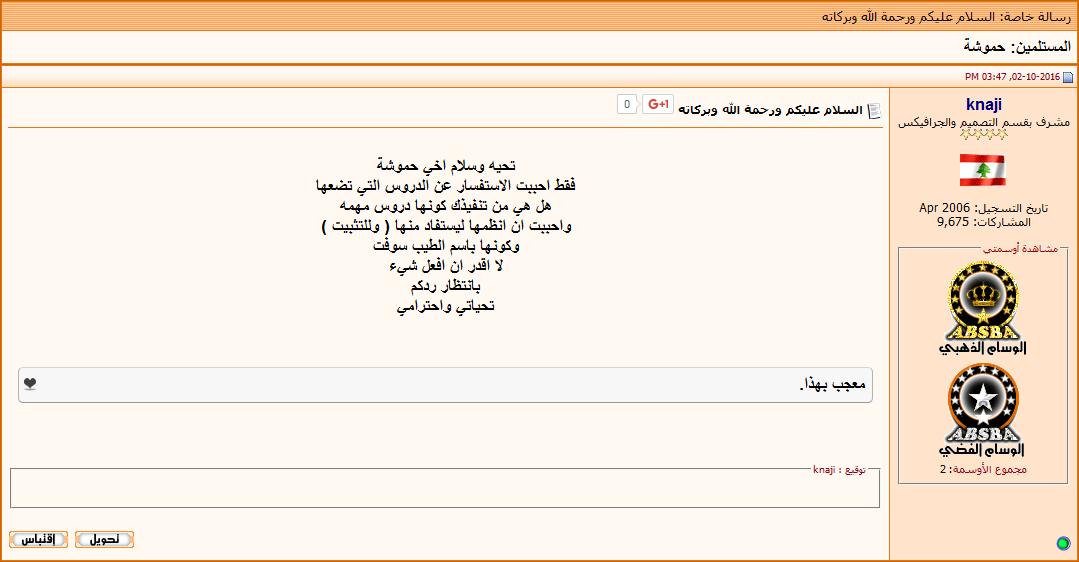This screenshot has height=562, width=1079.
Task: Click the مشاهدة أوسمتي medals heading
Action: coord(991,248)
